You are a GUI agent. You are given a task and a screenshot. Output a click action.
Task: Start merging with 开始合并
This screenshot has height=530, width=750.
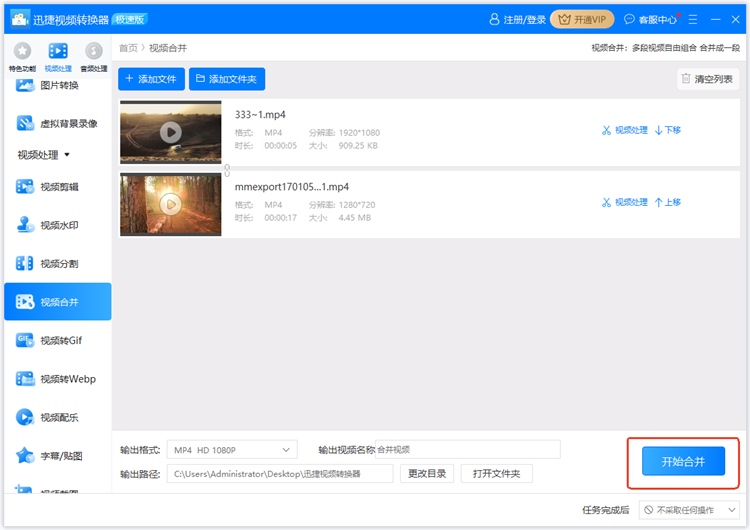[x=683, y=461]
